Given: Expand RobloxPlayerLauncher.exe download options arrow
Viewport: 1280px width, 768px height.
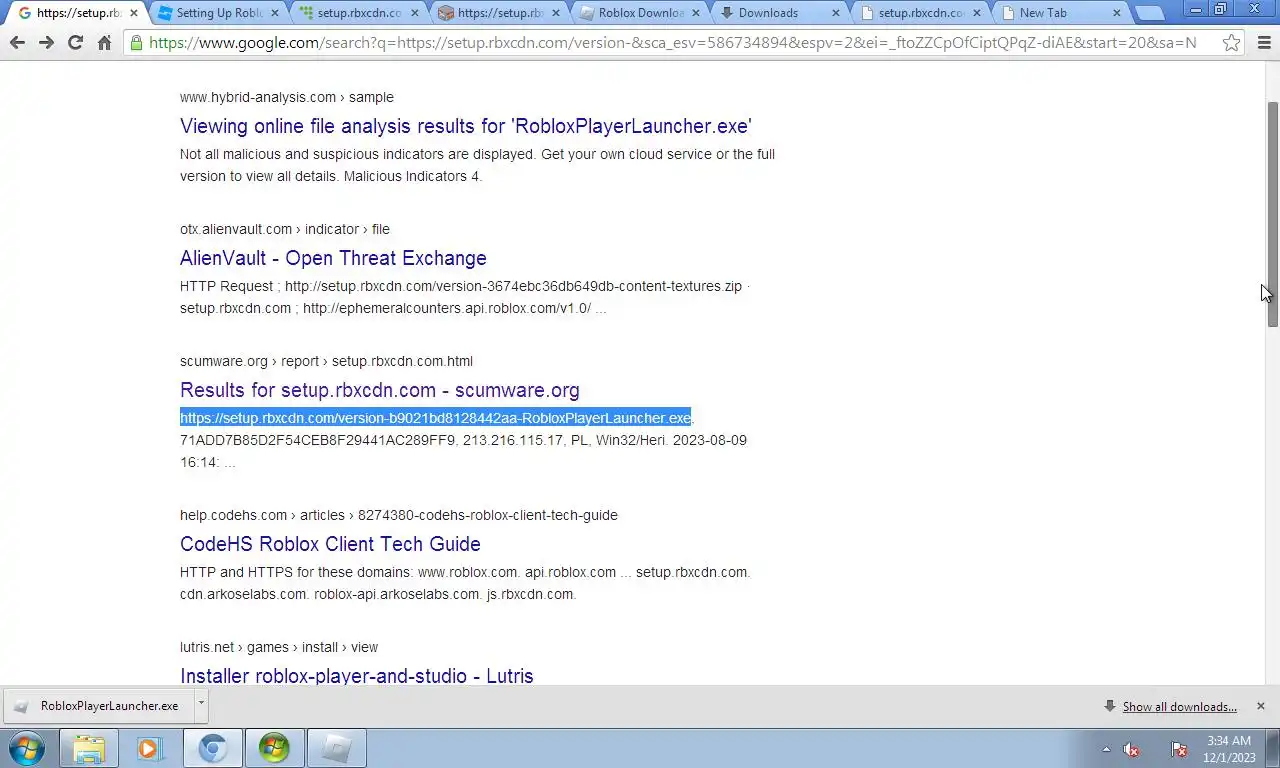Looking at the screenshot, I should point(201,705).
